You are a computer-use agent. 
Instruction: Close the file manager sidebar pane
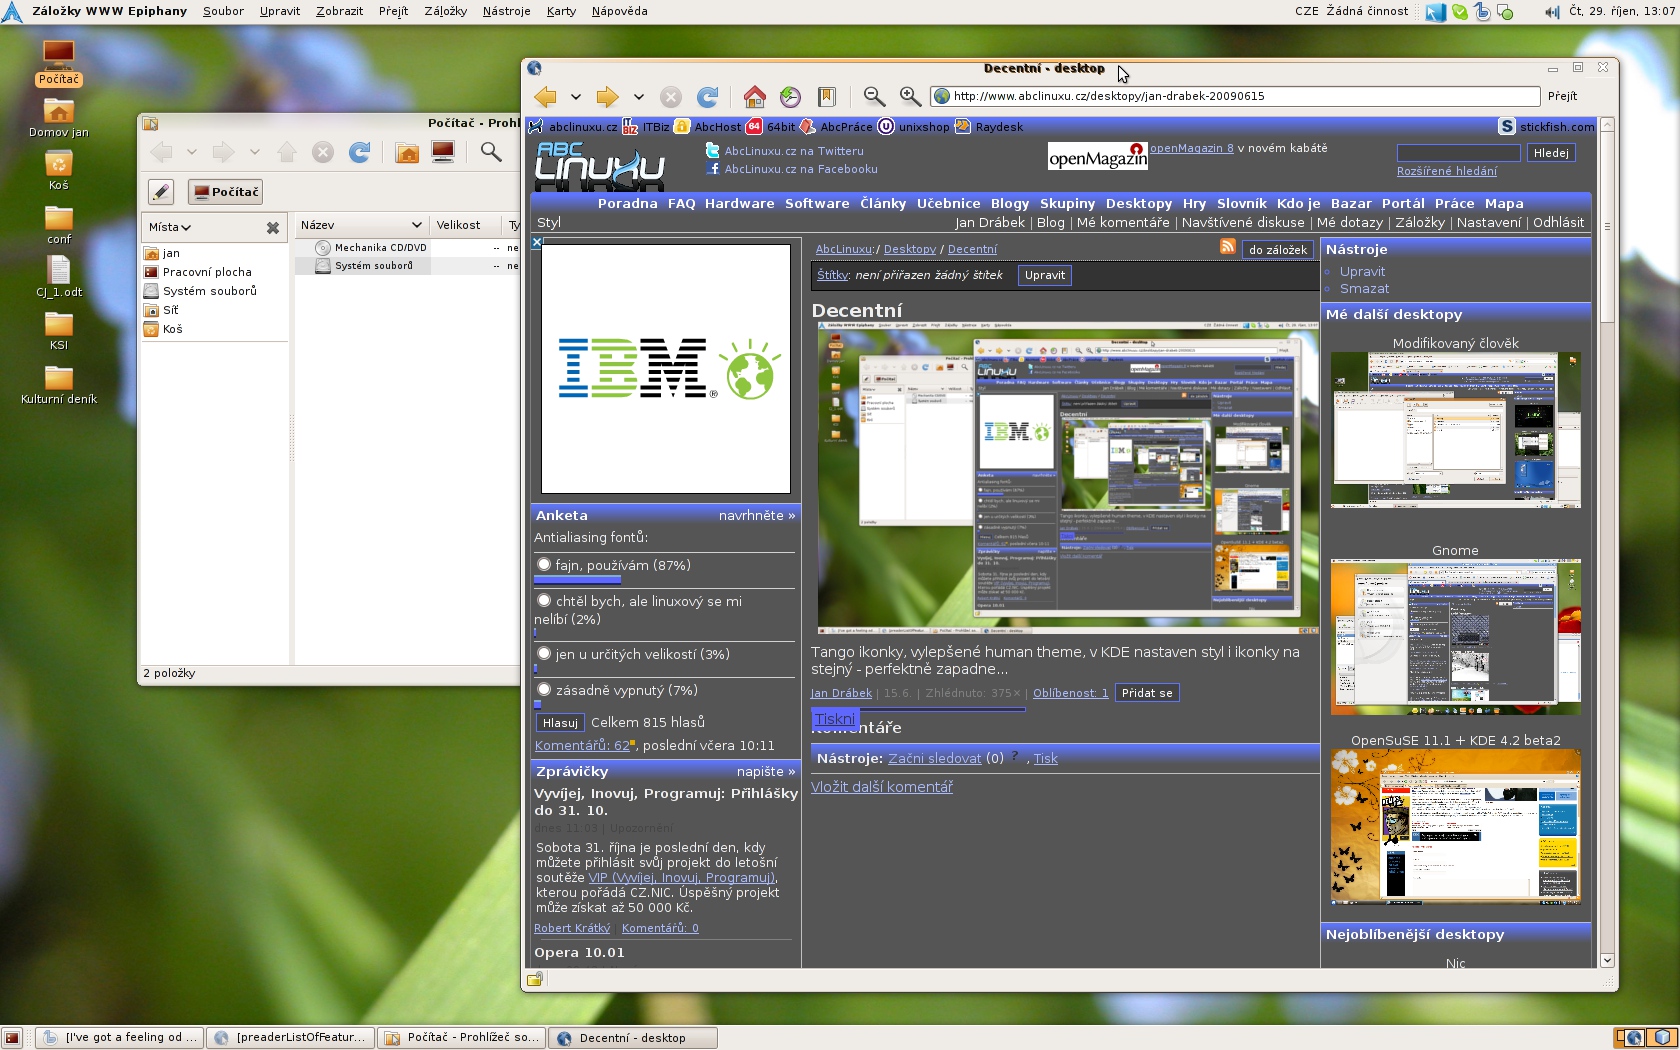[272, 228]
